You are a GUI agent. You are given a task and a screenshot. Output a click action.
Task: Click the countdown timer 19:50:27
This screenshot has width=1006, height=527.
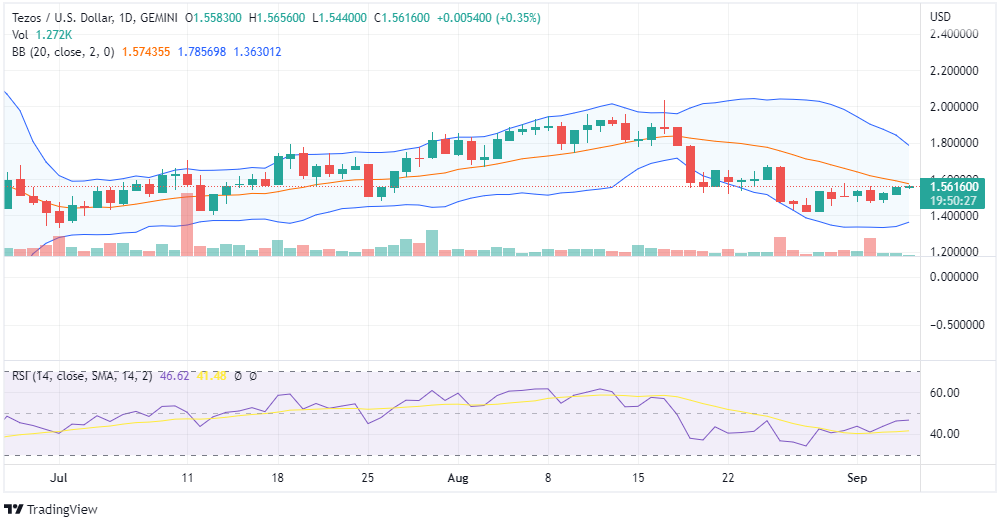[954, 200]
